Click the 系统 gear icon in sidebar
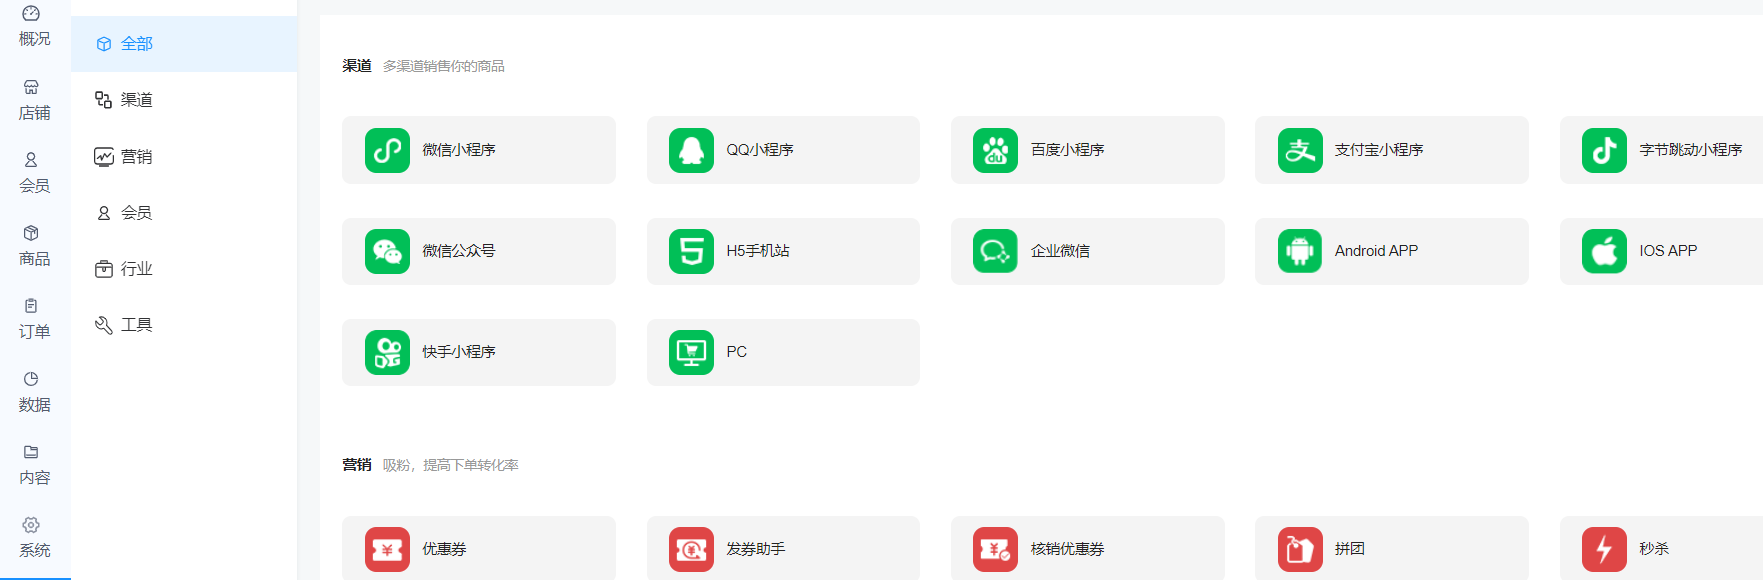The image size is (1763, 580). (31, 525)
